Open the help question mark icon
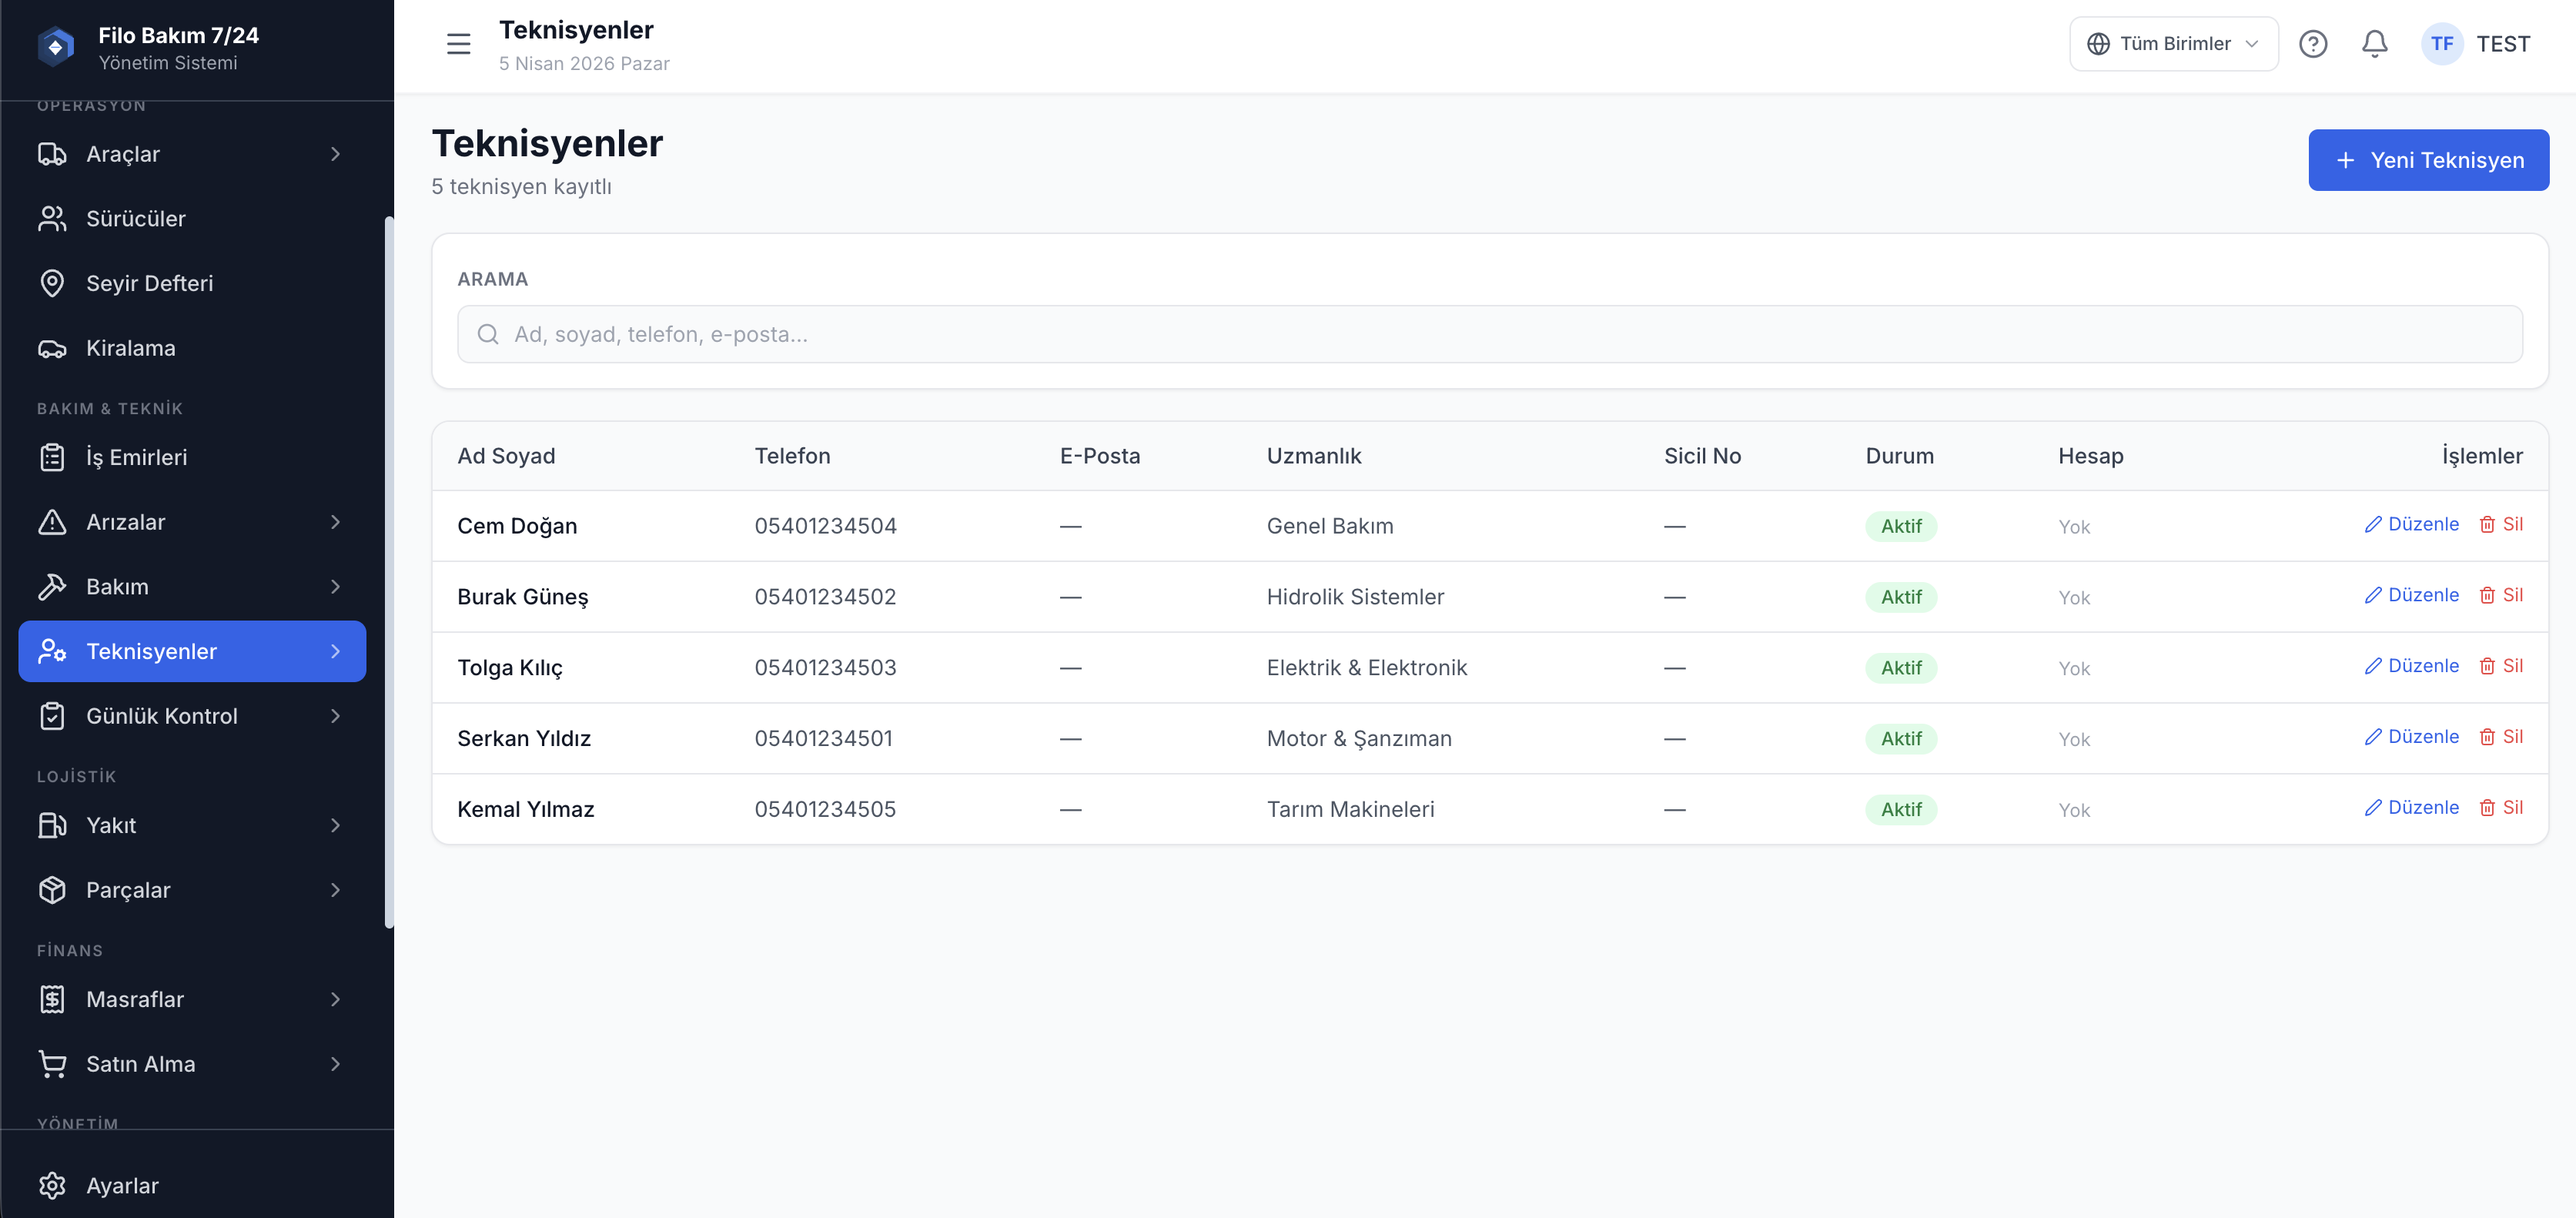2576x1218 pixels. coord(2312,44)
